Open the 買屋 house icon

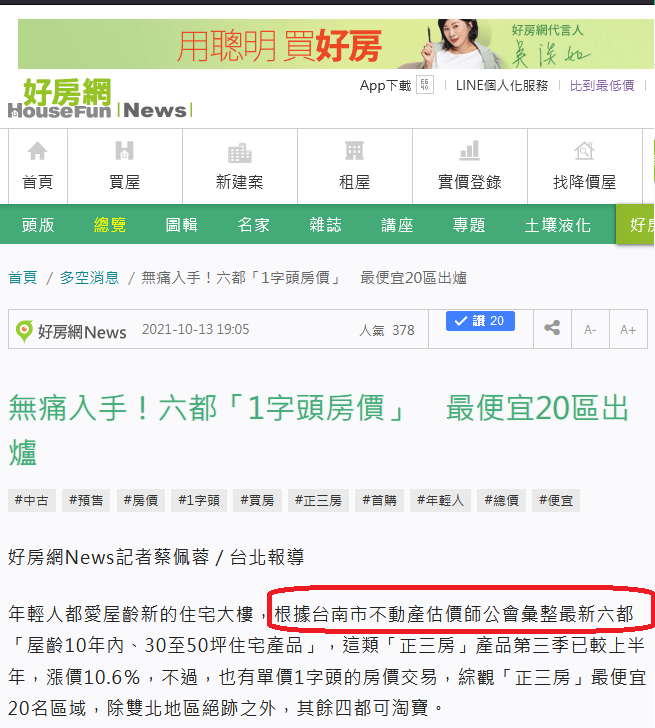coord(124,150)
